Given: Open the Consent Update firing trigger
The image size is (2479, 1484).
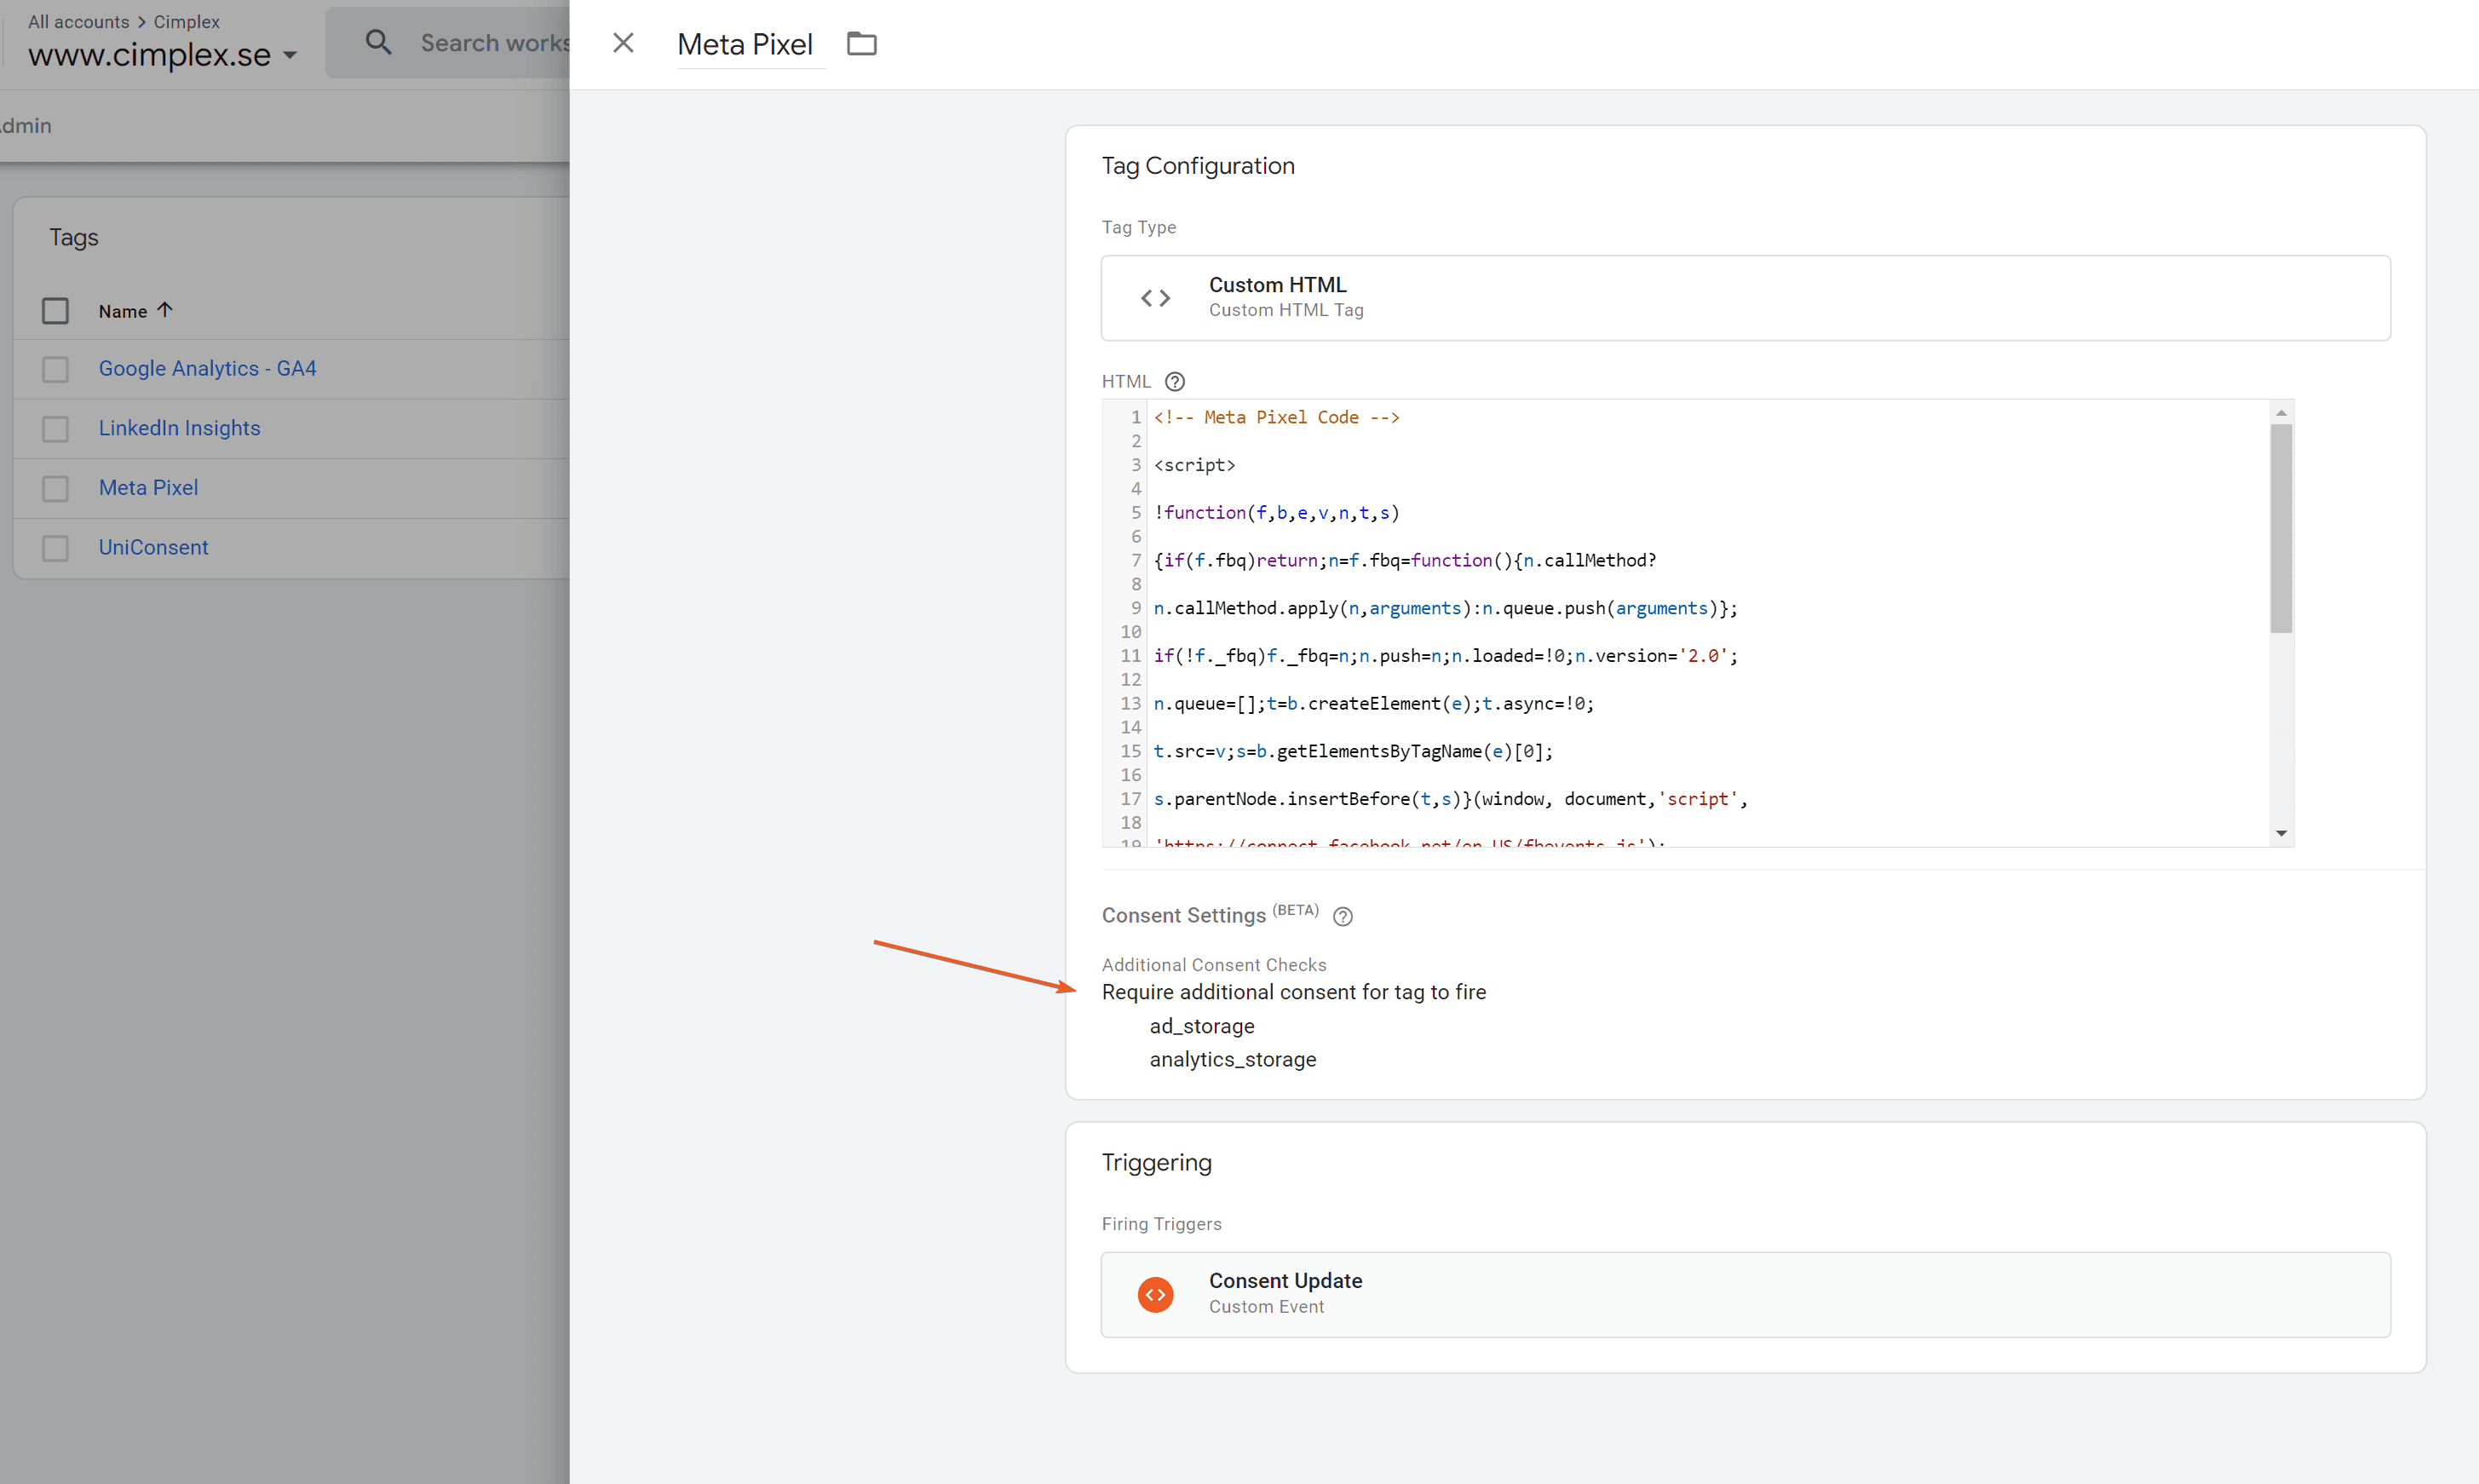Looking at the screenshot, I should [x=1745, y=1295].
